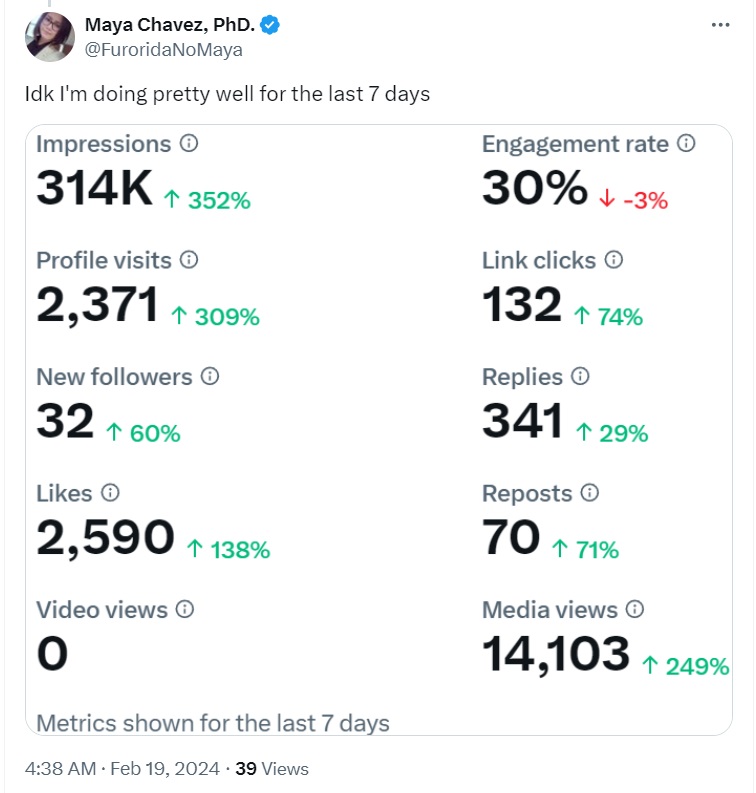Click the Link clicks info icon
The width and height of the screenshot is (756, 793).
coord(614,260)
